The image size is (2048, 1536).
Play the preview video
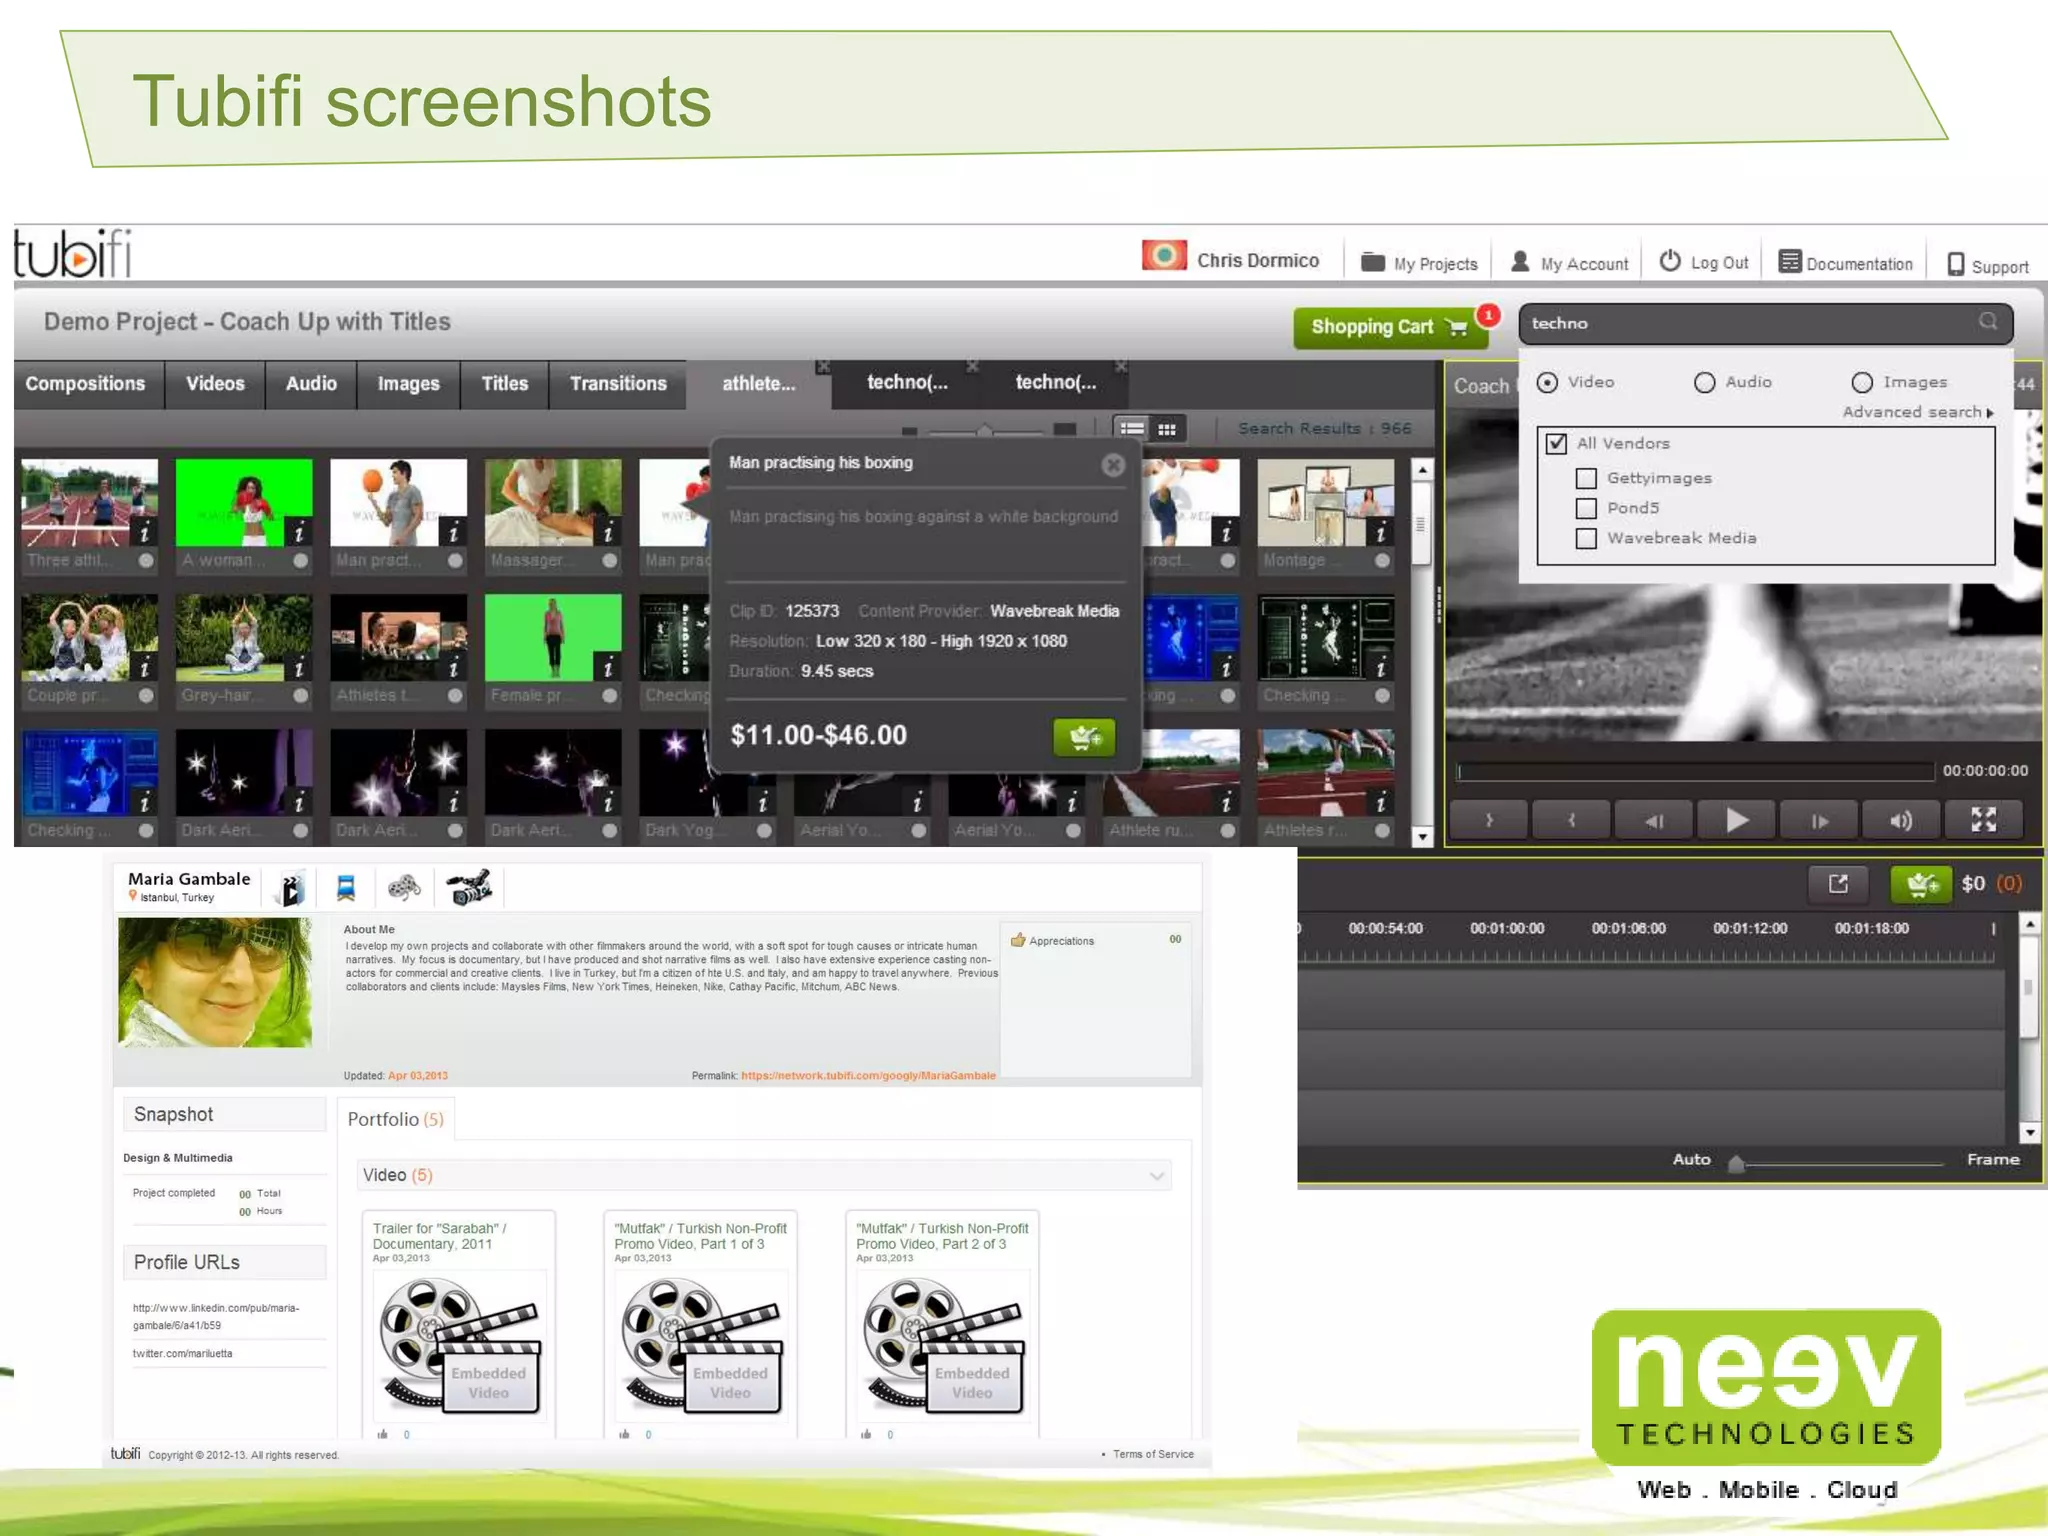1737,821
